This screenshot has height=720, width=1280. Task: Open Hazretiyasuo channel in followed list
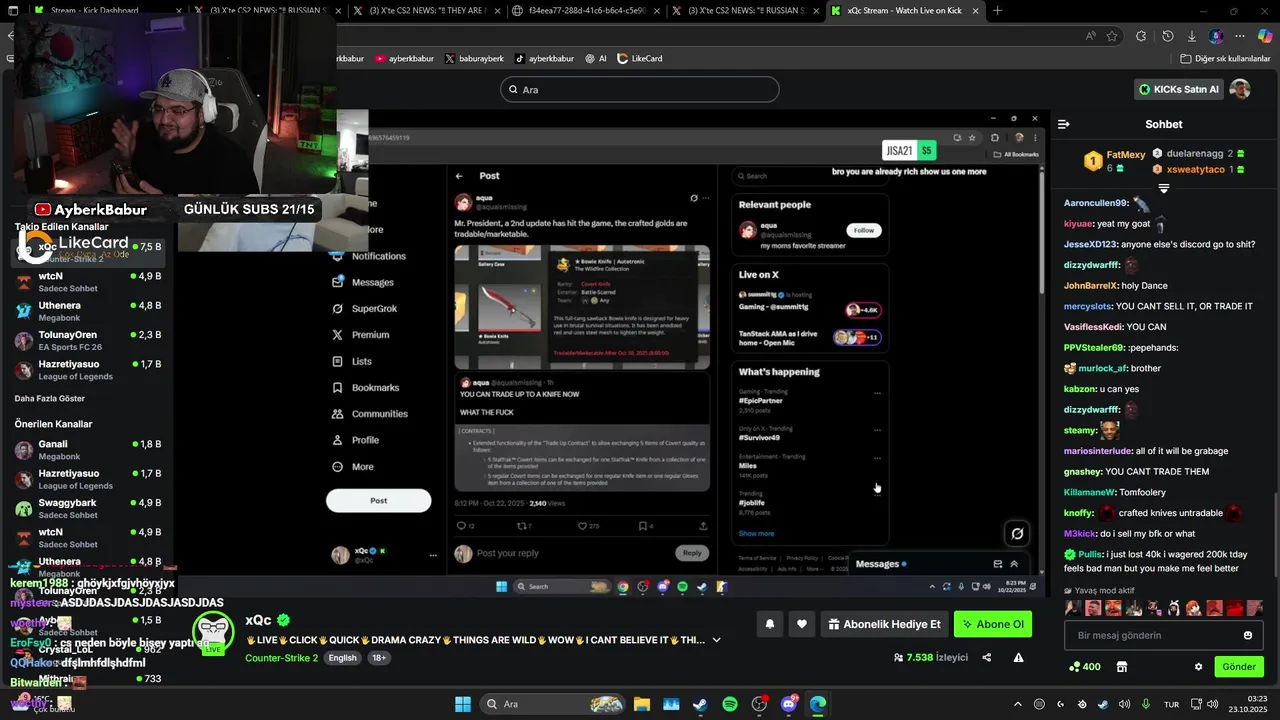pyautogui.click(x=88, y=369)
